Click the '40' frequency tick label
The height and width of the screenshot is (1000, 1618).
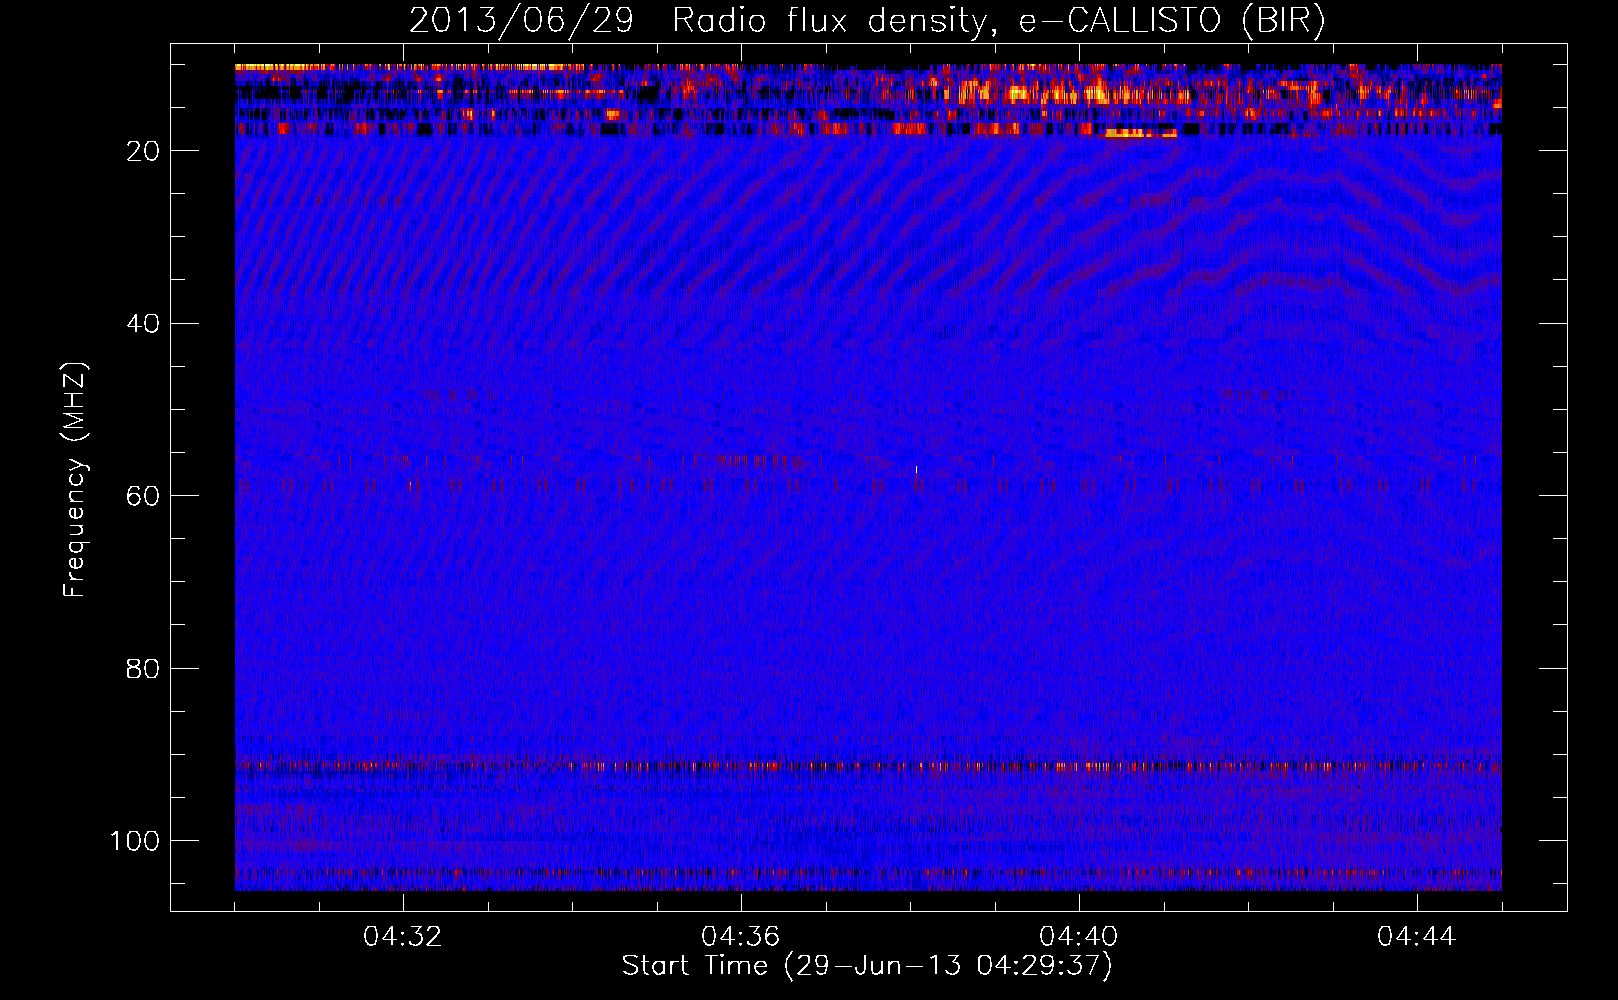click(x=143, y=323)
